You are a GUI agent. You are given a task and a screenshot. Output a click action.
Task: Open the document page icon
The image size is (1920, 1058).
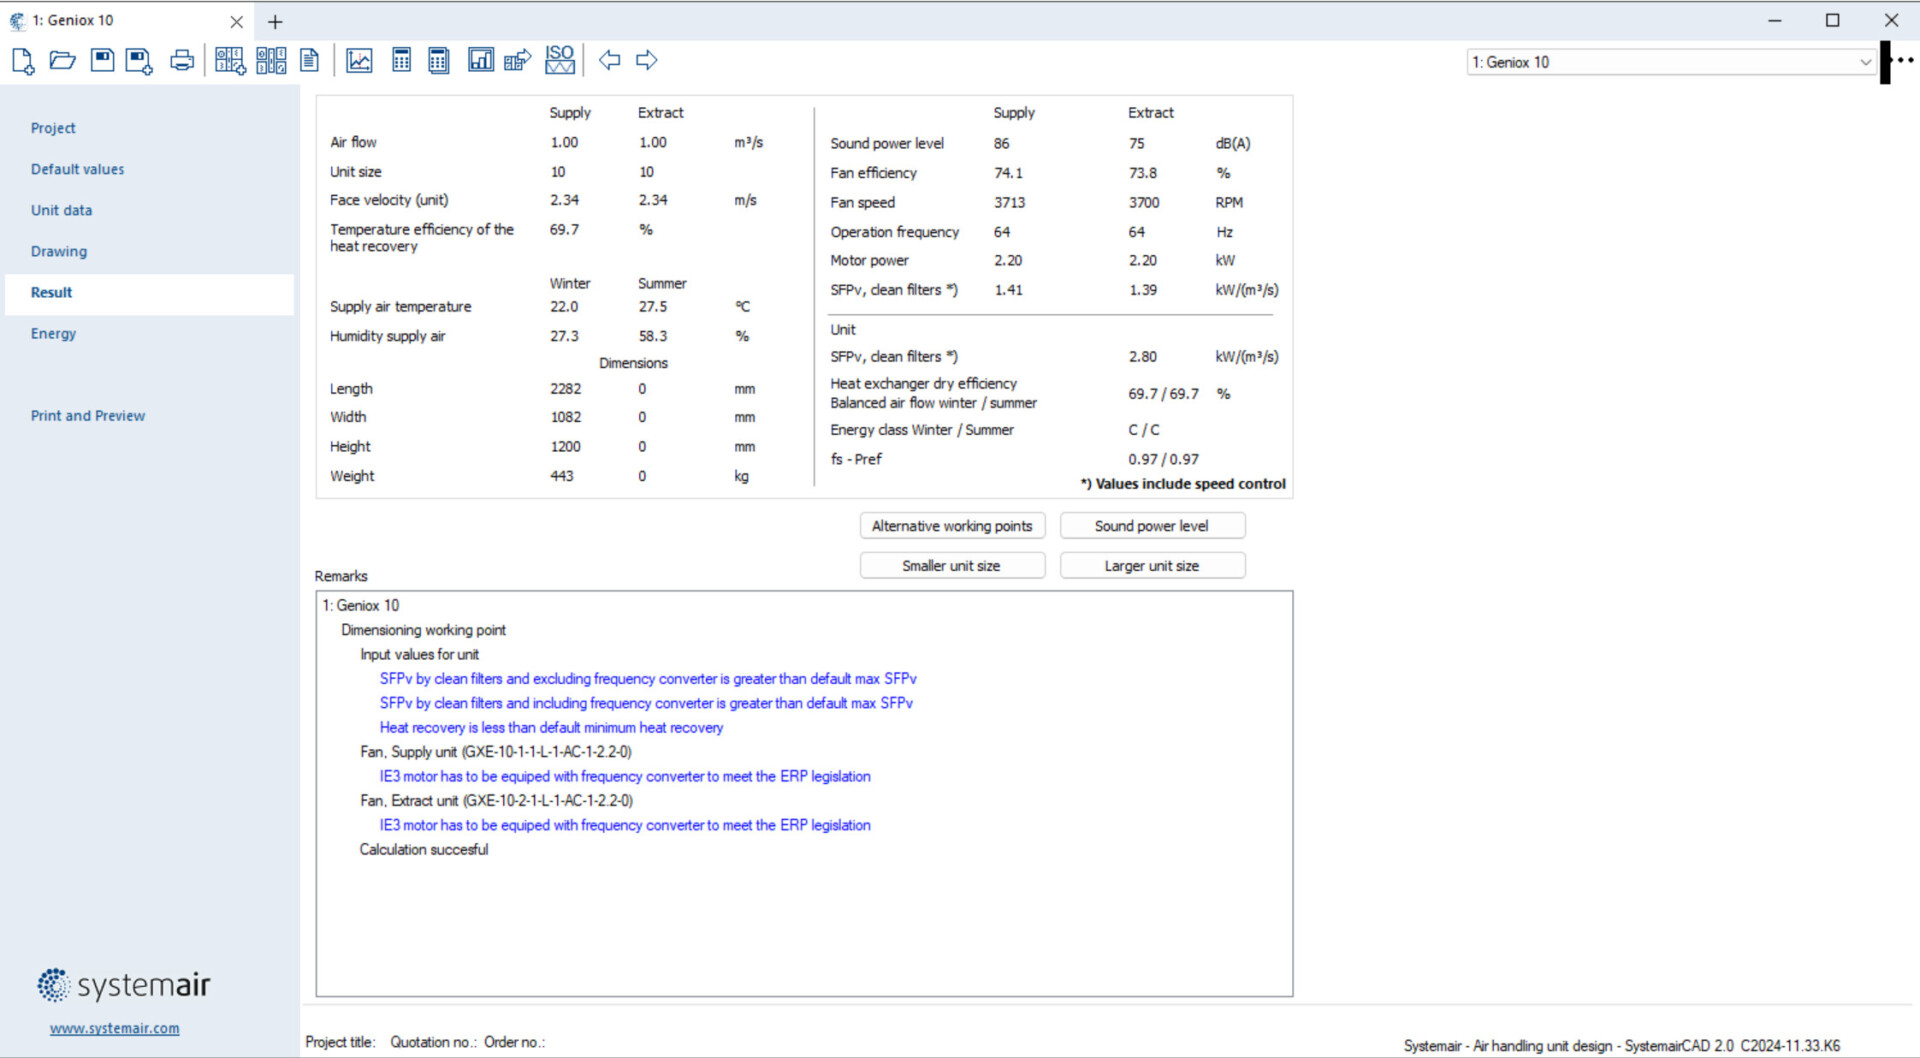tap(310, 61)
